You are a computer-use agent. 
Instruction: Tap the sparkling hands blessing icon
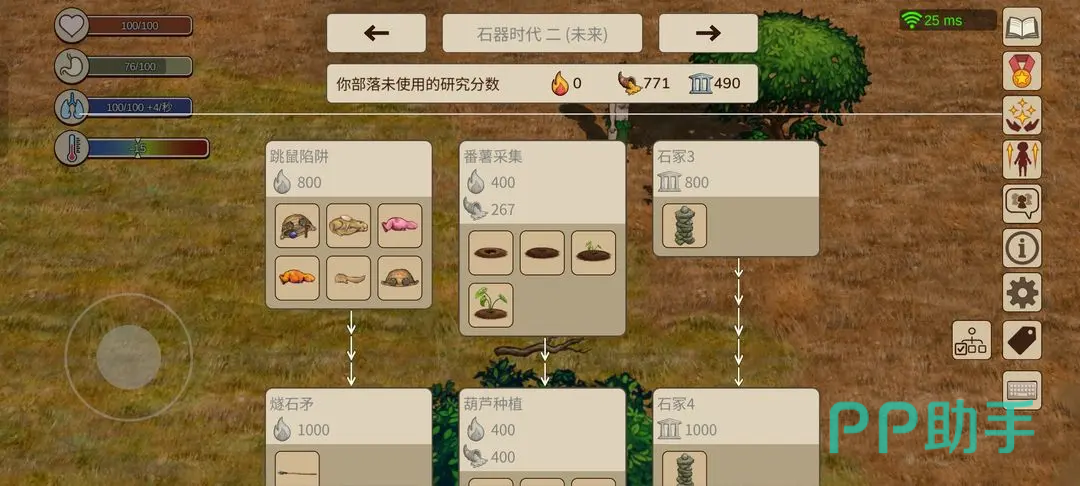1021,115
